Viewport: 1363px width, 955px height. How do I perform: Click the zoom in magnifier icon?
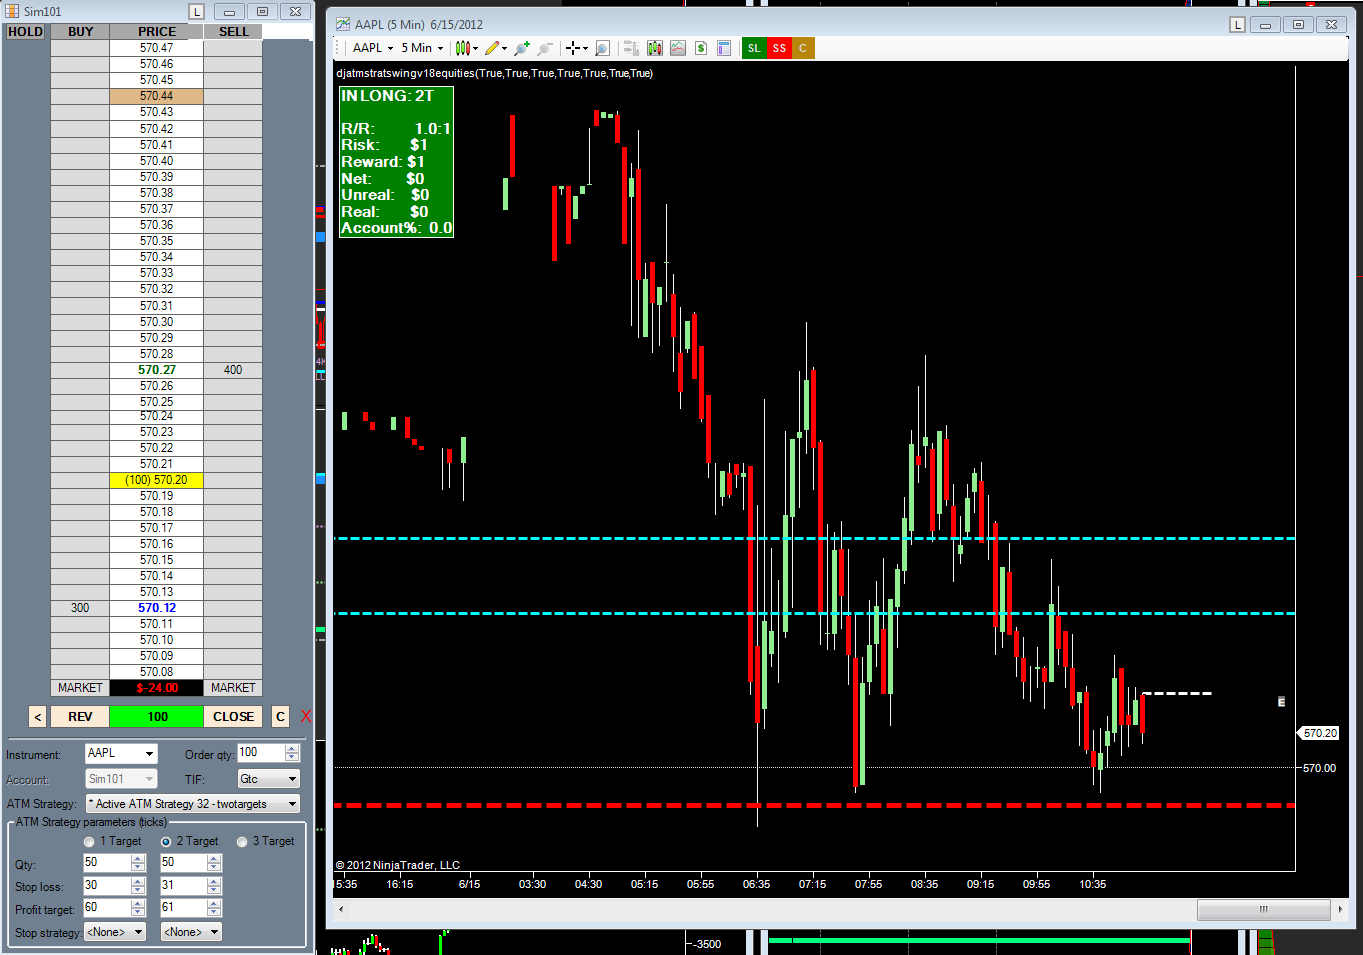pos(521,48)
